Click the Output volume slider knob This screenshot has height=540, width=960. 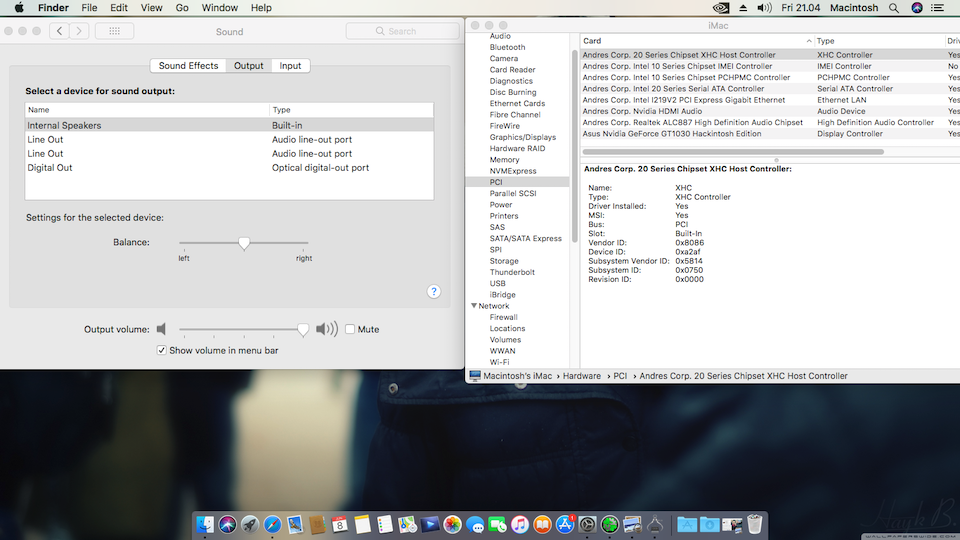click(x=303, y=329)
